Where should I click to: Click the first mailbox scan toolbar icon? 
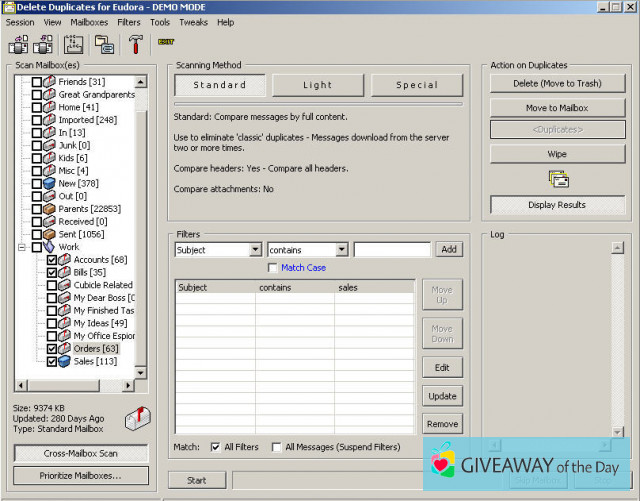tap(17, 44)
